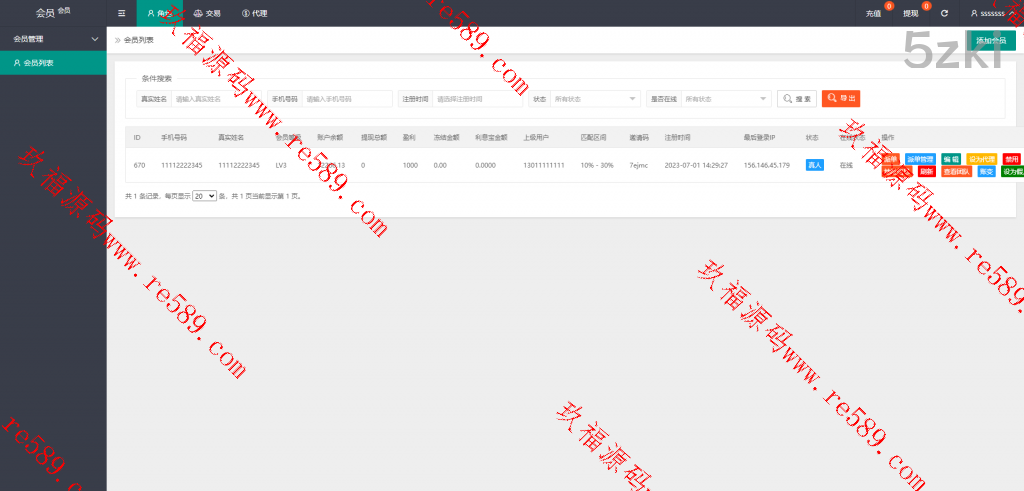The height and width of the screenshot is (491, 1024).
Task: Focus the 真实姓名 search input
Action: point(216,99)
